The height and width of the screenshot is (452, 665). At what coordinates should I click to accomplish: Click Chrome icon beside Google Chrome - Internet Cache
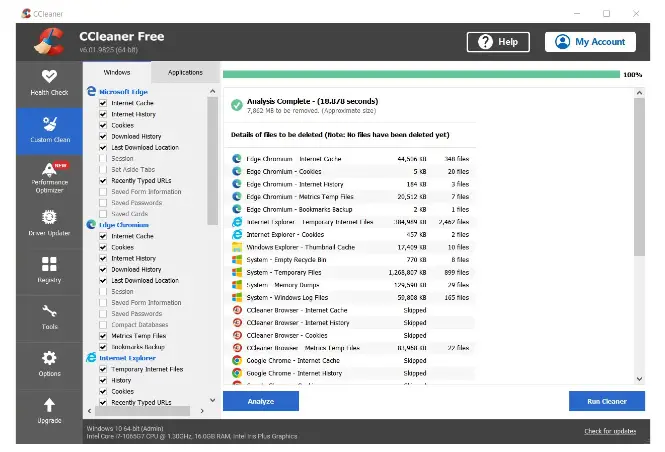(x=237, y=360)
